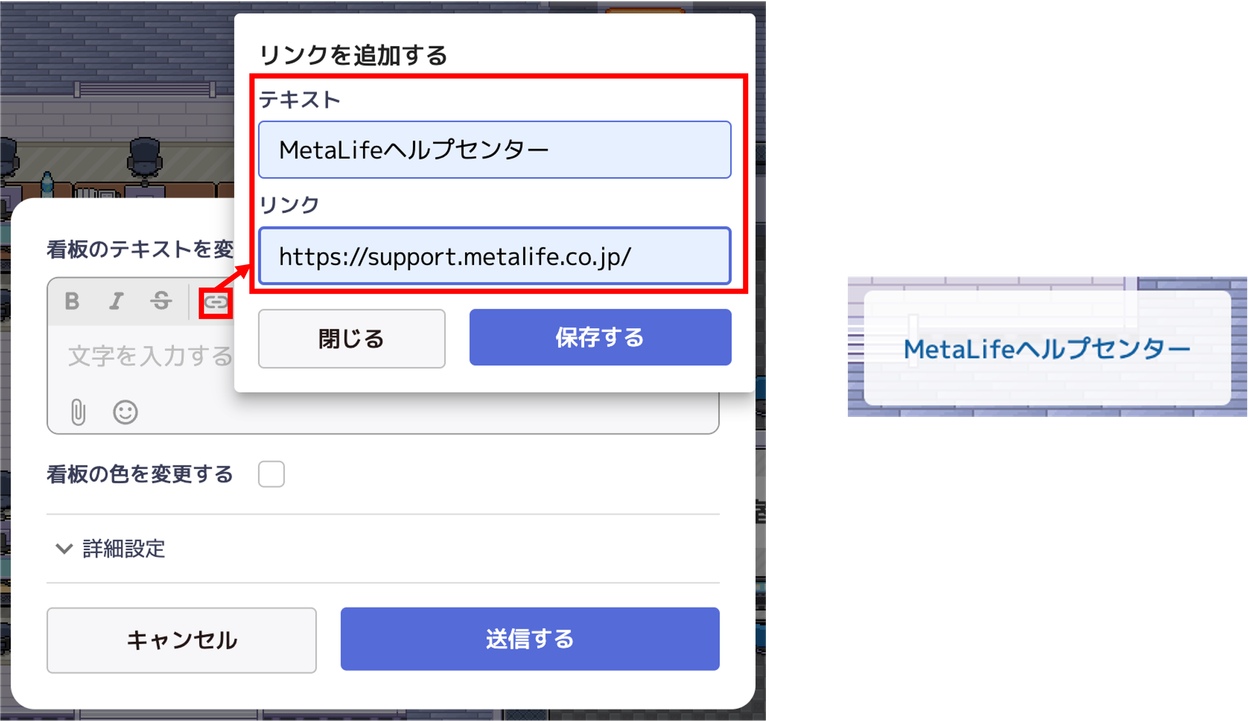This screenshot has height=721, width=1248.
Task: Cancel editing with キャンセル button
Action: point(182,640)
